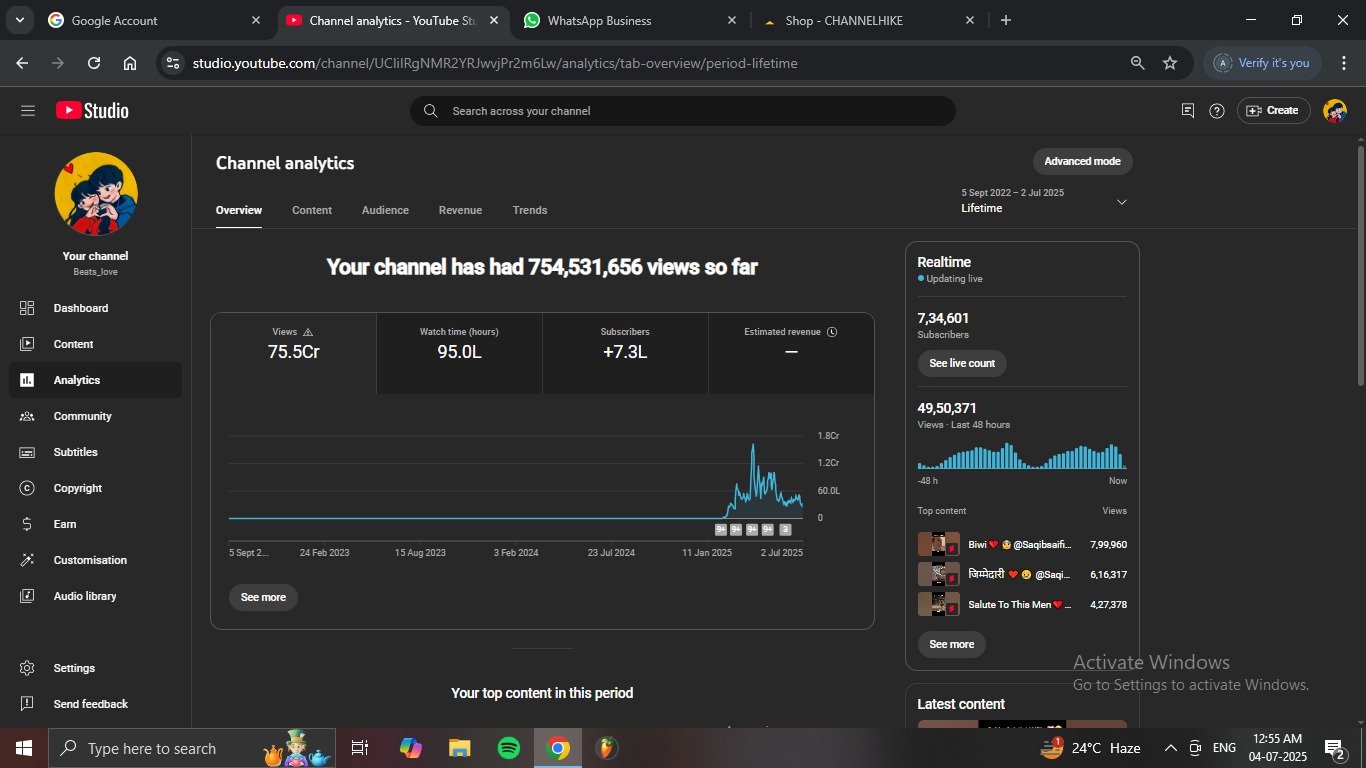Click the clock icon beside Estimated revenue
This screenshot has width=1366, height=768.
(x=832, y=332)
